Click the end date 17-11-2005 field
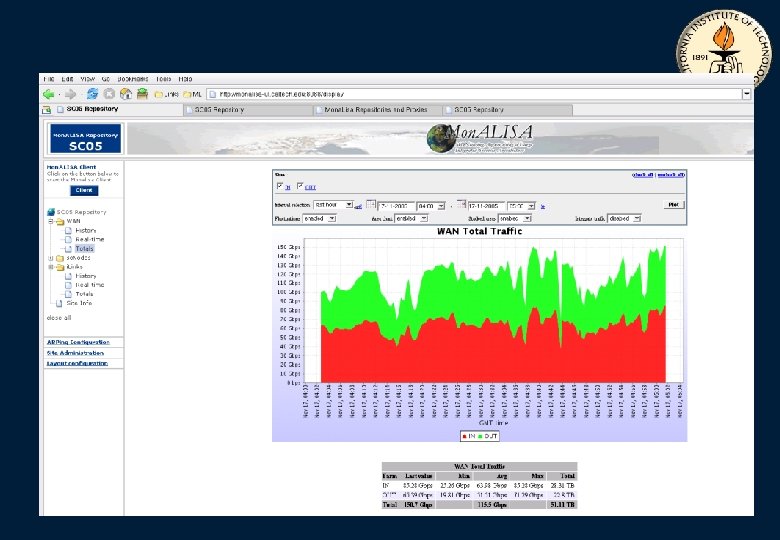 486,206
